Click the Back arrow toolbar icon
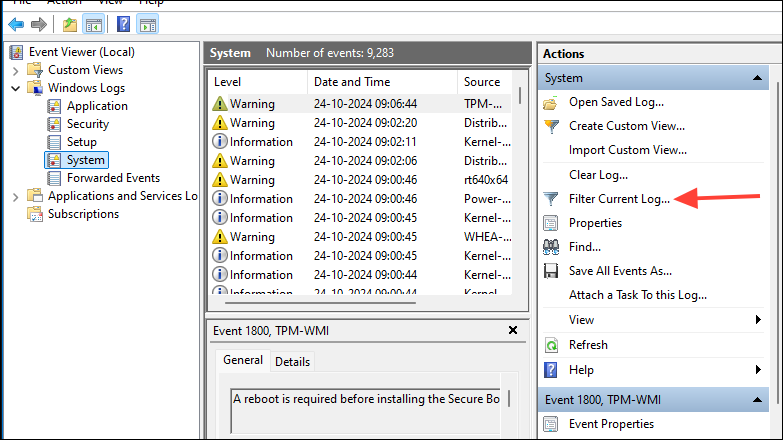783x440 pixels. pyautogui.click(x=16, y=24)
